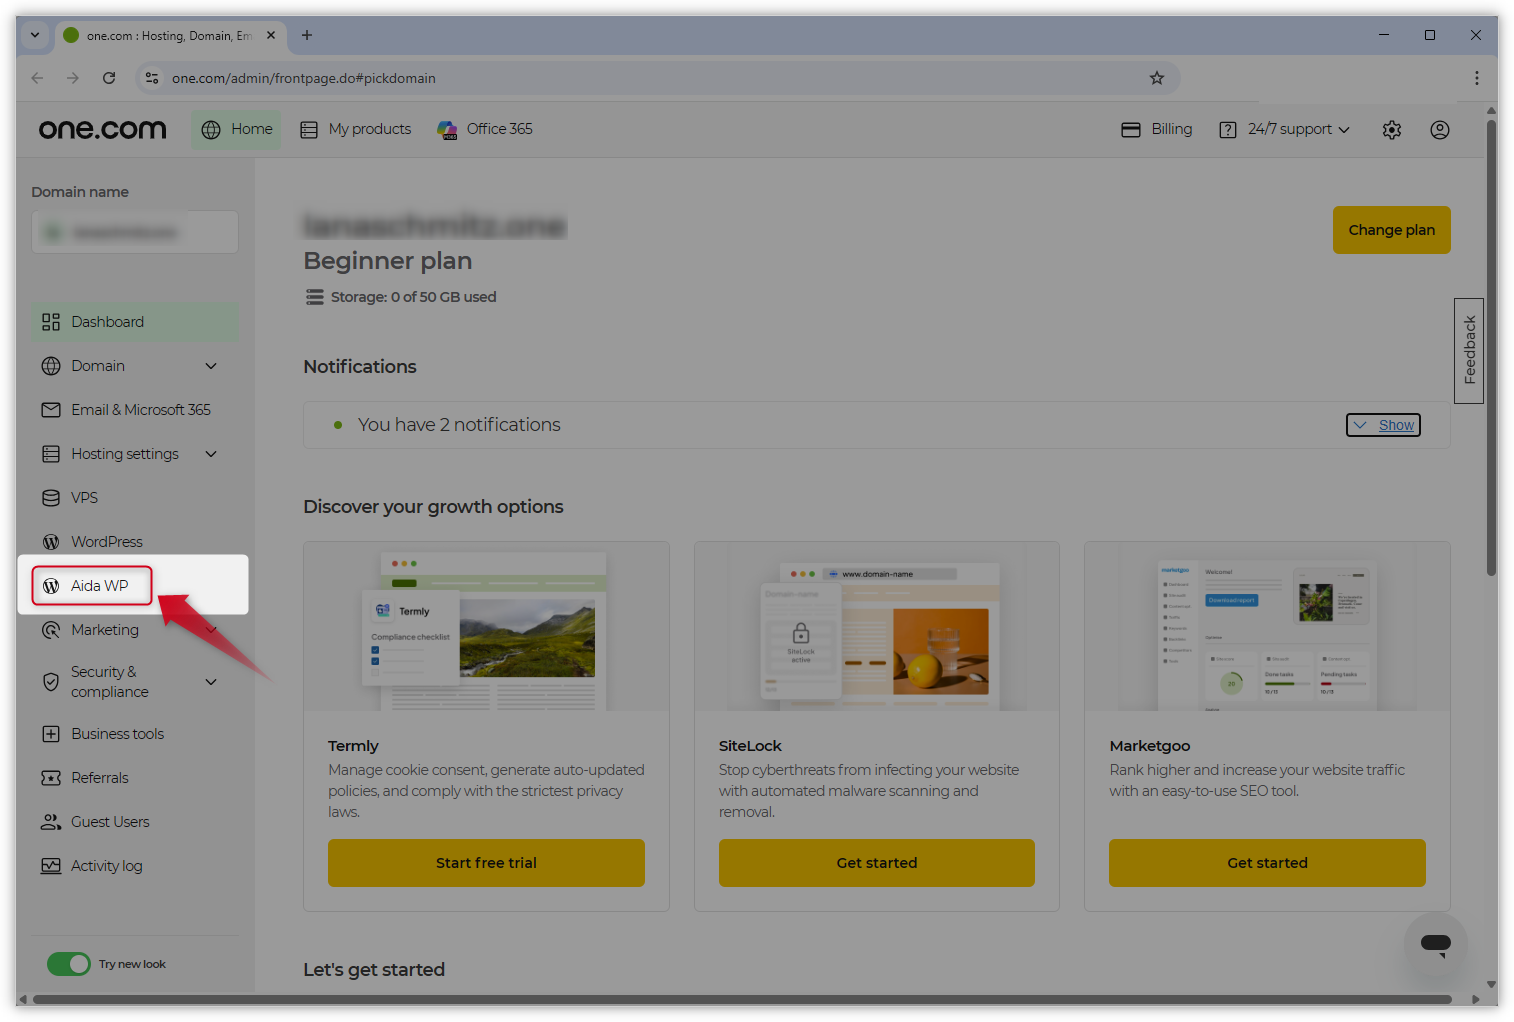The height and width of the screenshot is (1022, 1514).
Task: Click the Termly preview thumbnail
Action: click(x=486, y=627)
